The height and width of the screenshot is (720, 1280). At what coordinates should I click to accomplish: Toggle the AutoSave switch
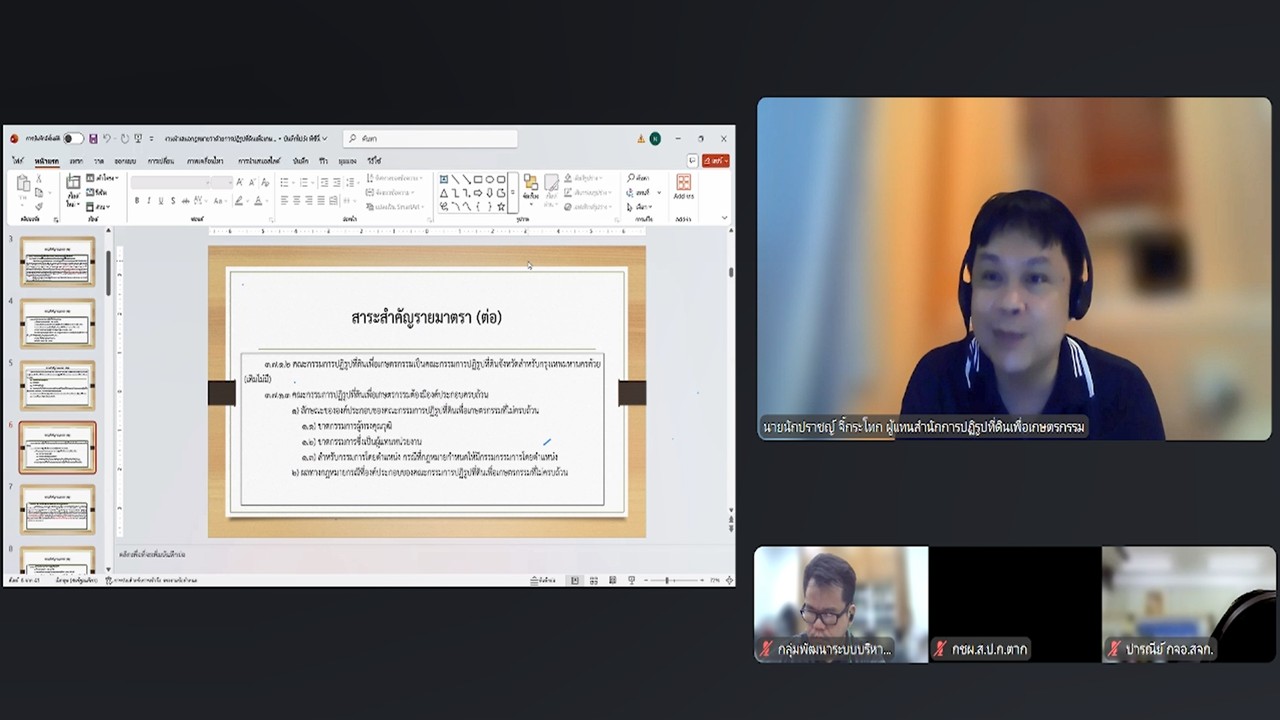click(72, 139)
